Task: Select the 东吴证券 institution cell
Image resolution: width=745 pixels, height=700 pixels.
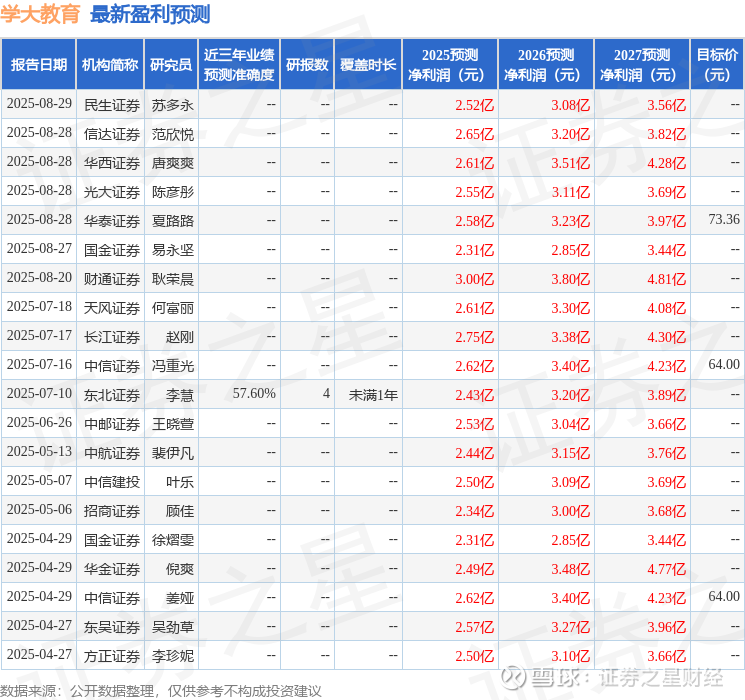Action: pyautogui.click(x=112, y=627)
